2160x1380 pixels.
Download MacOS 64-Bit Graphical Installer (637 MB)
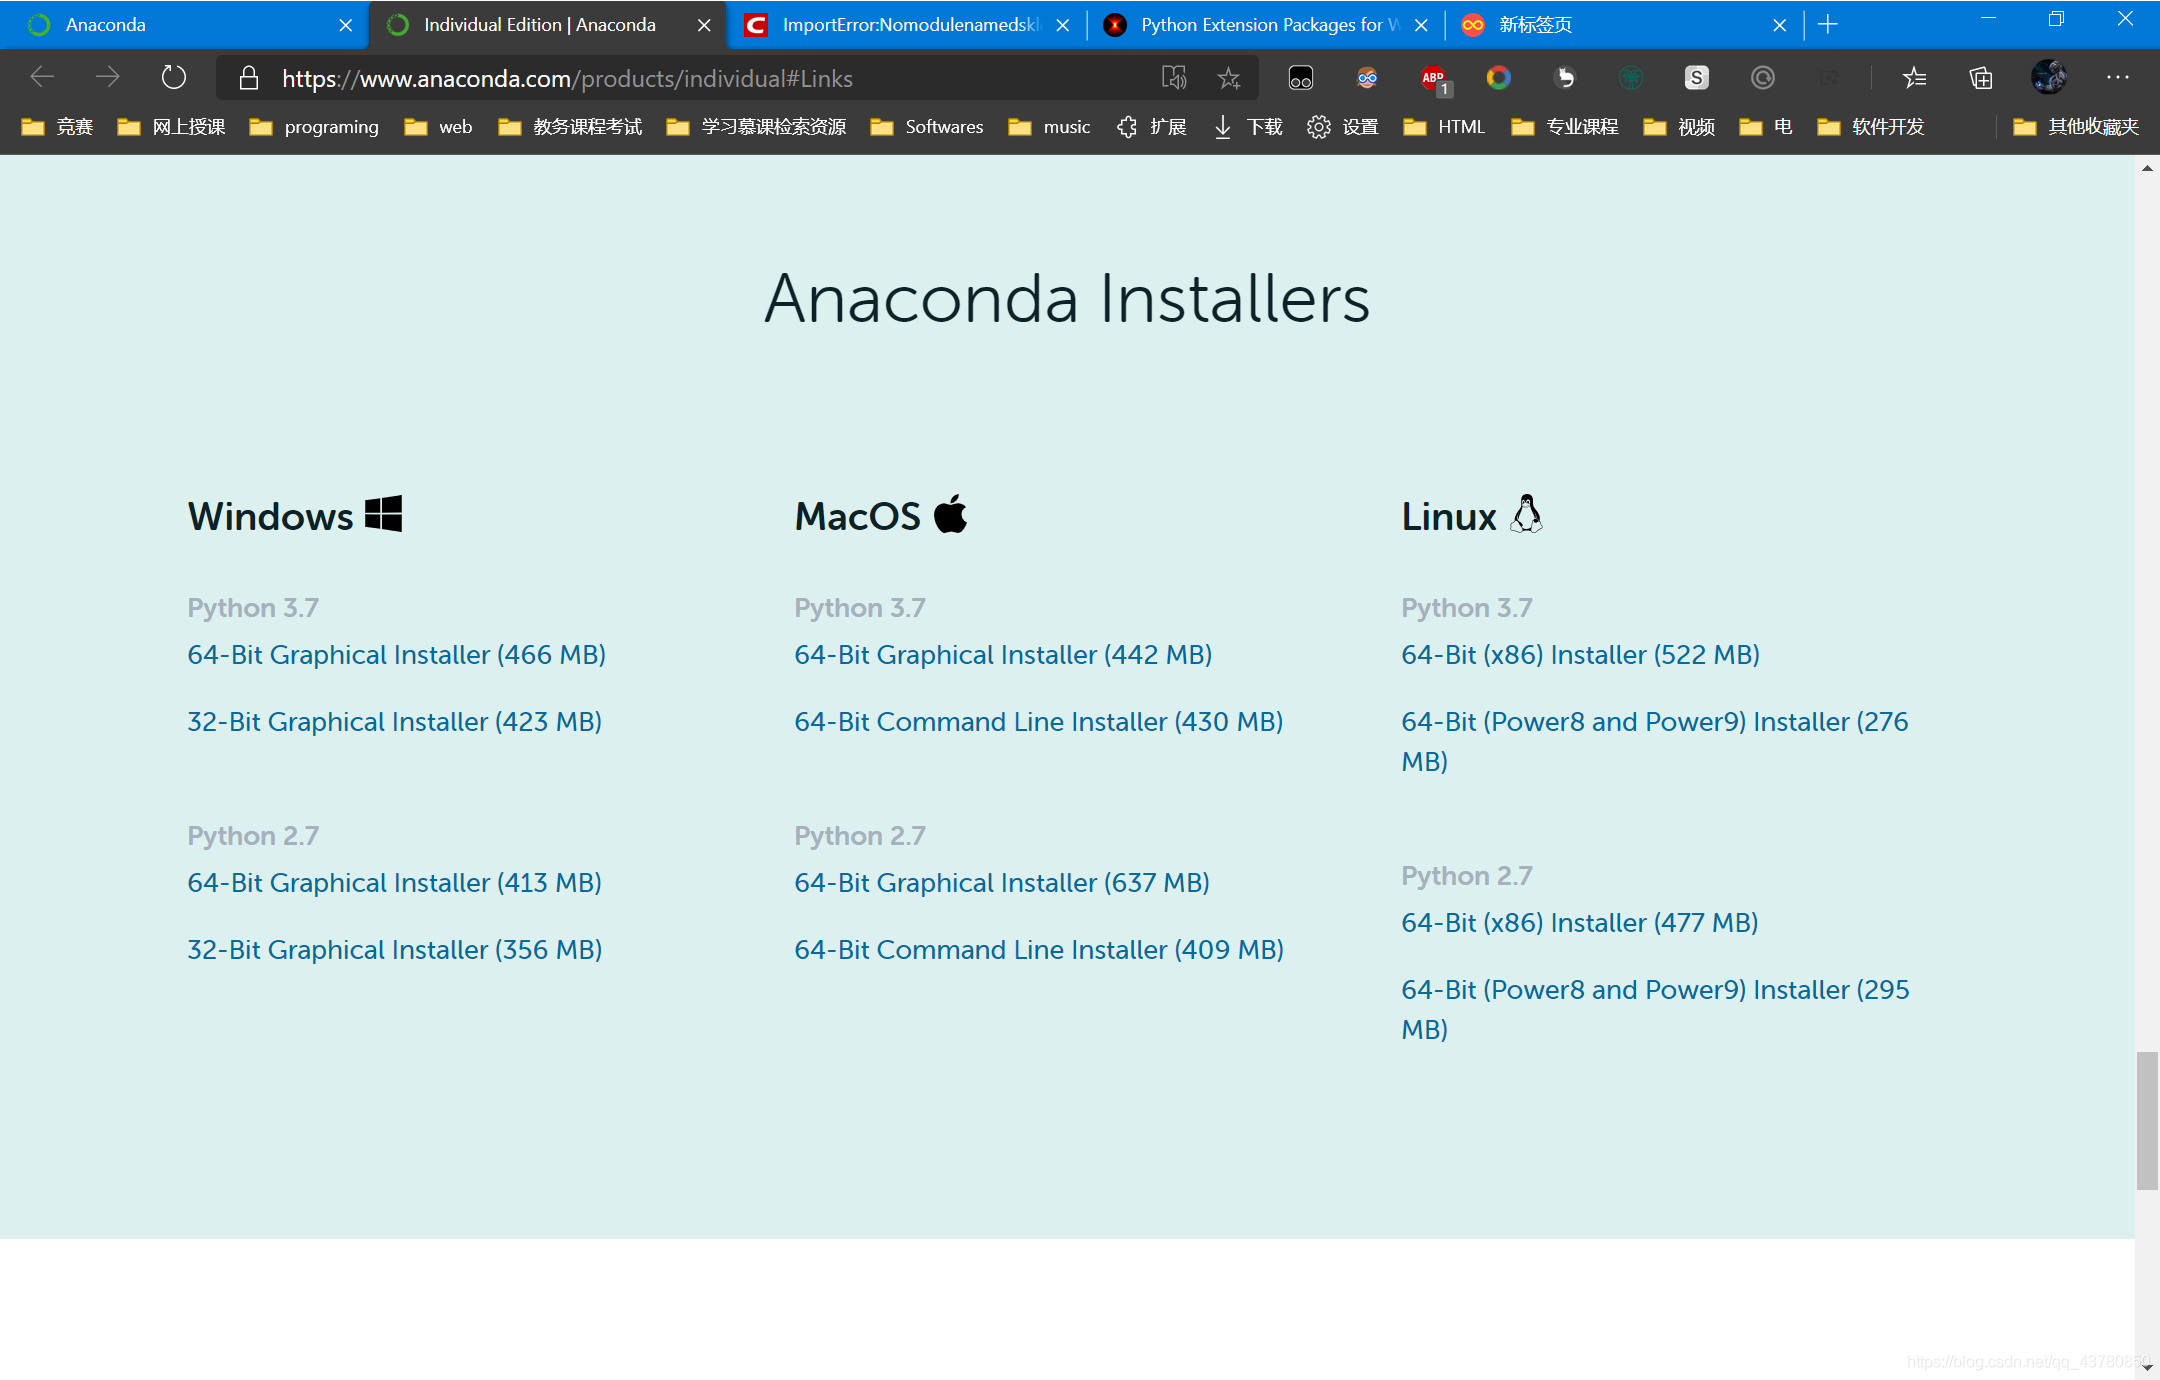1002,883
